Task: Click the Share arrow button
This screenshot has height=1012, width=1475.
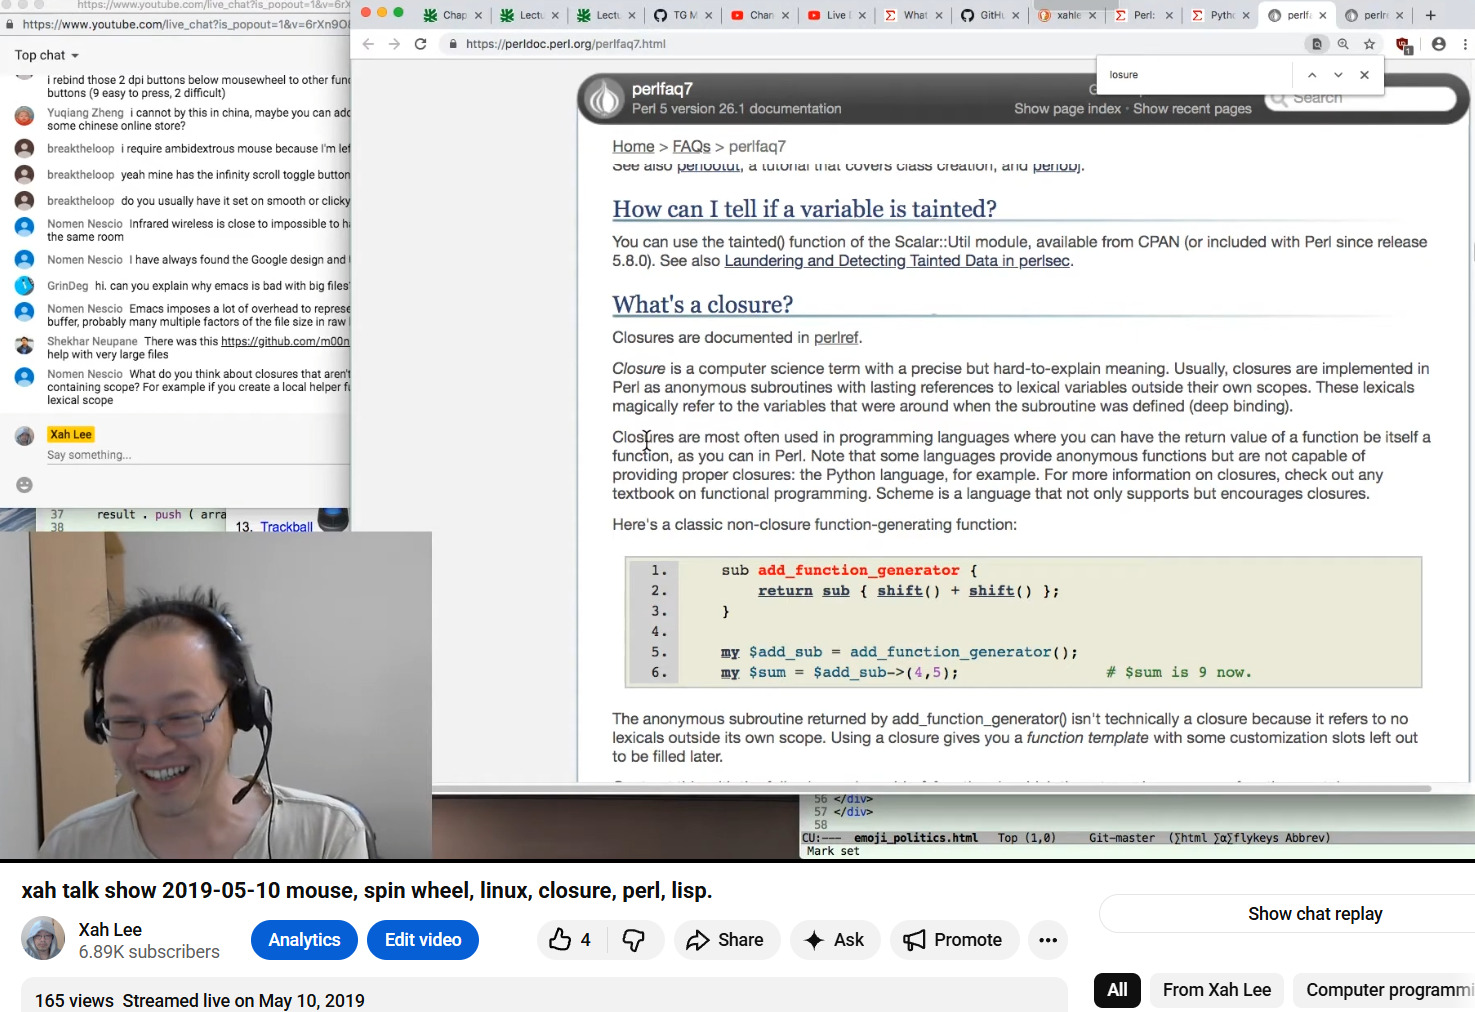Action: pos(725,940)
